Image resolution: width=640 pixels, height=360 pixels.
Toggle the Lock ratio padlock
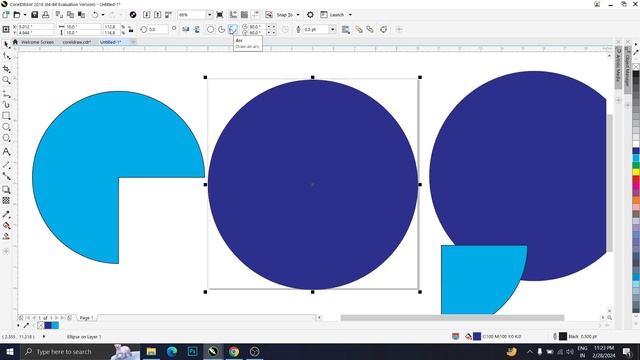pos(131,29)
